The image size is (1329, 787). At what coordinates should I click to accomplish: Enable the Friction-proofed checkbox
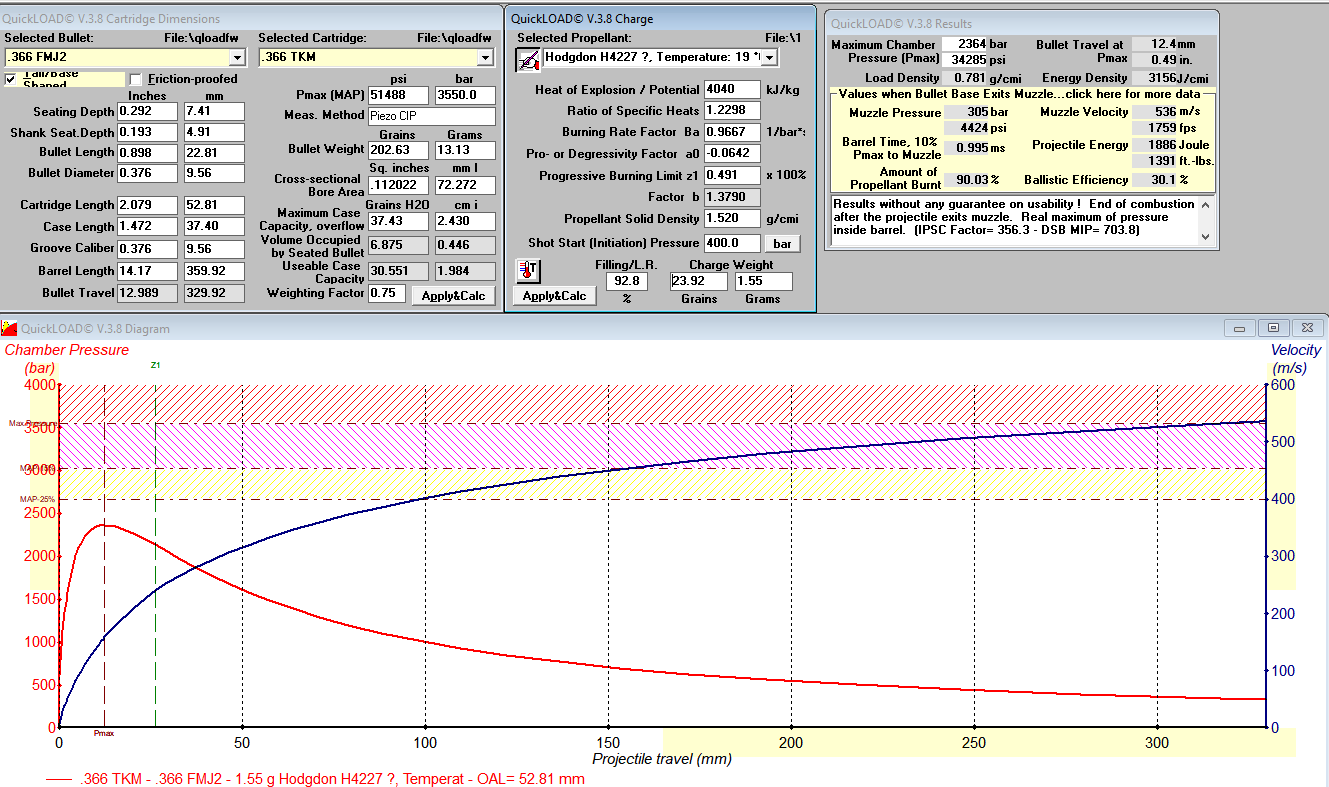point(135,79)
